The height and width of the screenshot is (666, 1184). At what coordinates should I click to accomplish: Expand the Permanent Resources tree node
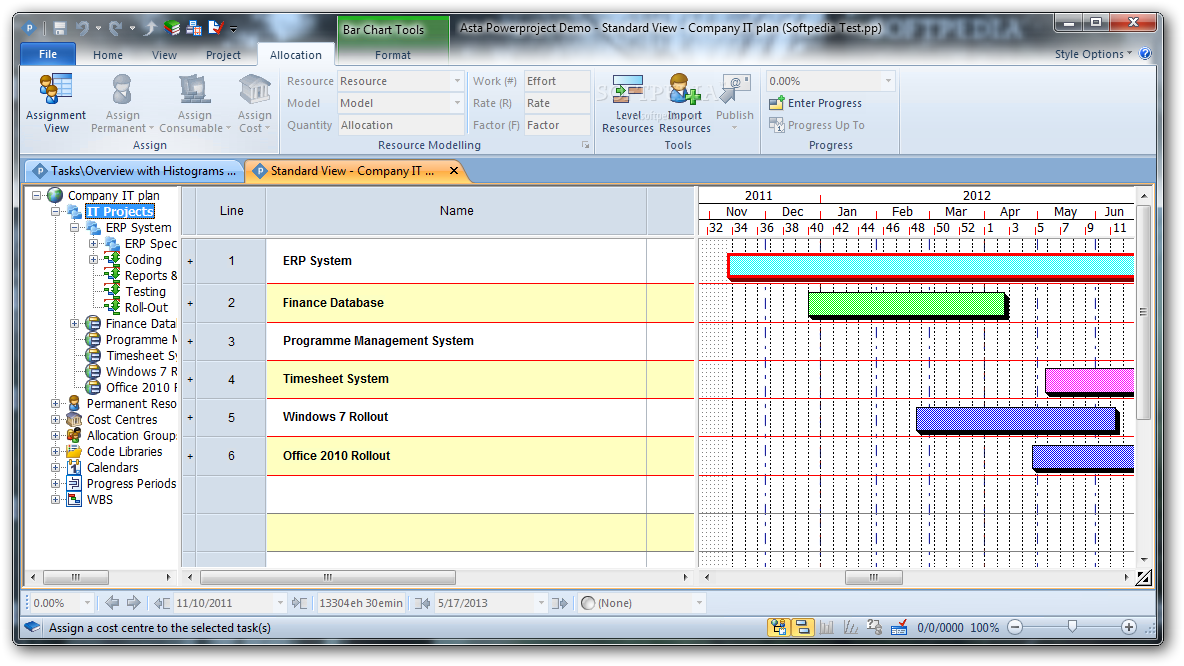55,403
